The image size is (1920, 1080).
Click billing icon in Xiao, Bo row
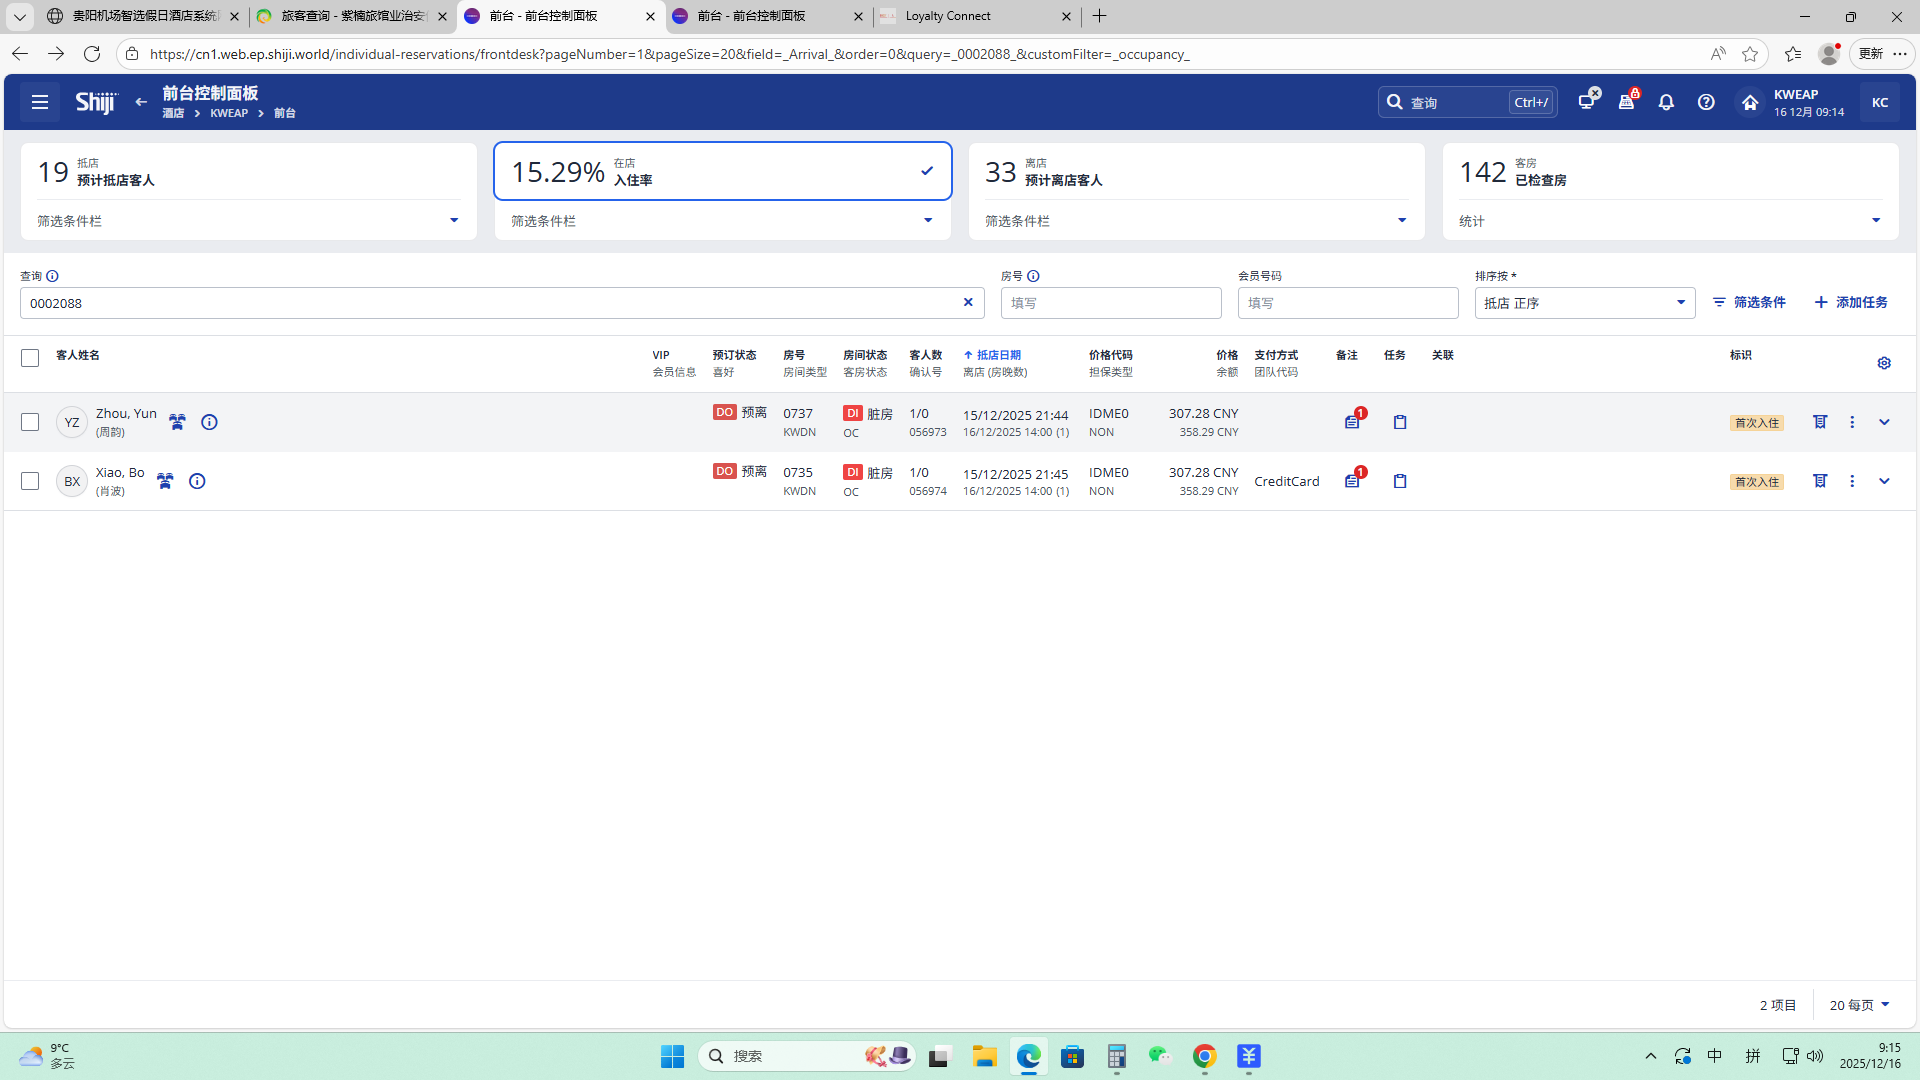coord(1820,481)
